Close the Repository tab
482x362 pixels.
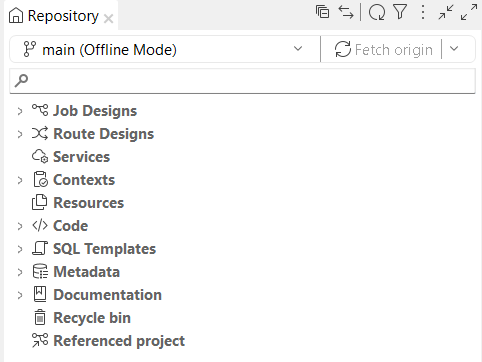[x=108, y=19]
